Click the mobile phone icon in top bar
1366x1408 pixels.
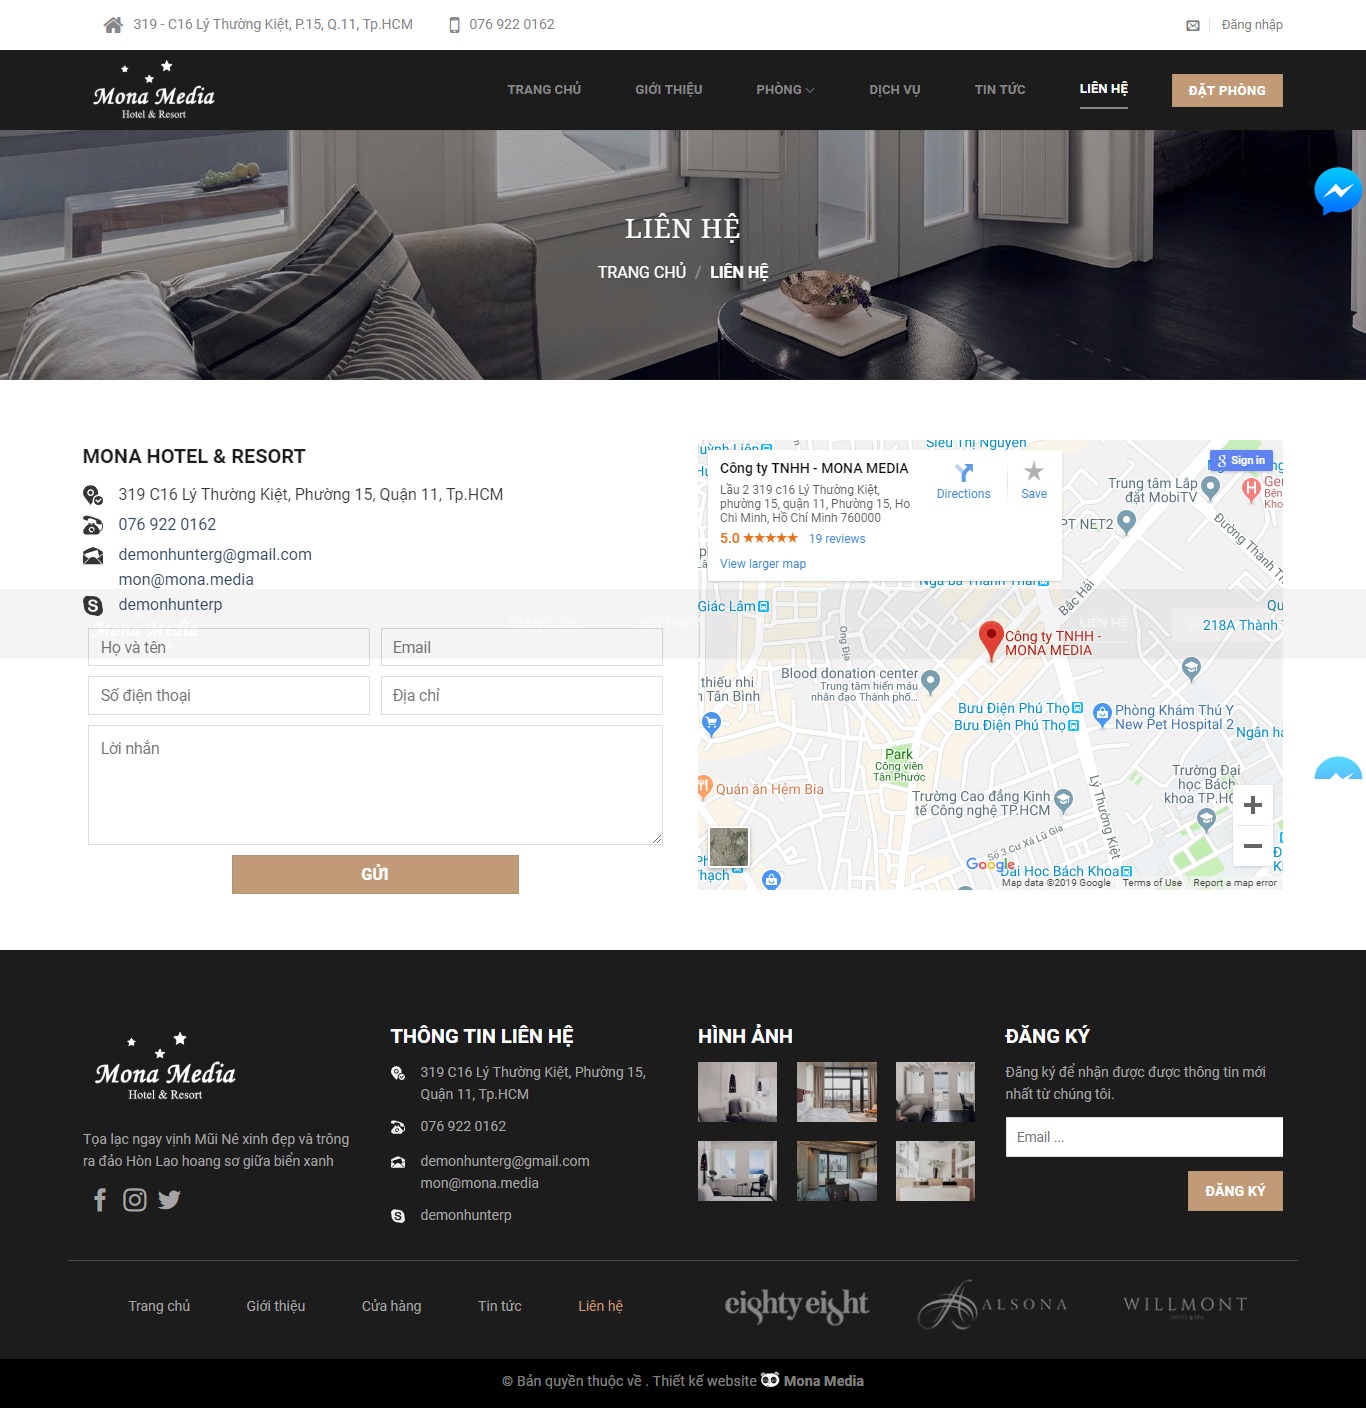coord(454,25)
